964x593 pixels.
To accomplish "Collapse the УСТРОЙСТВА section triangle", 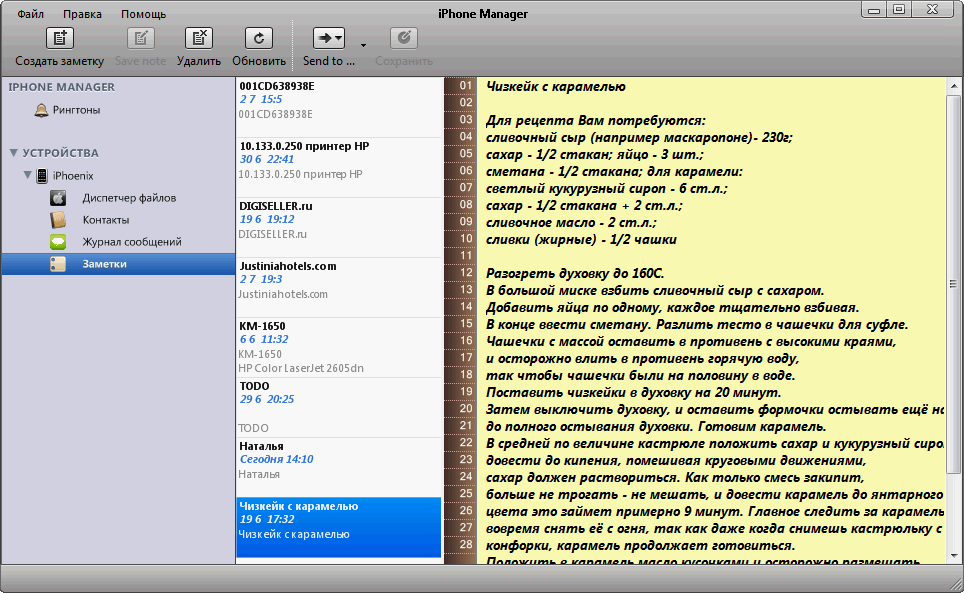I will pyautogui.click(x=13, y=153).
